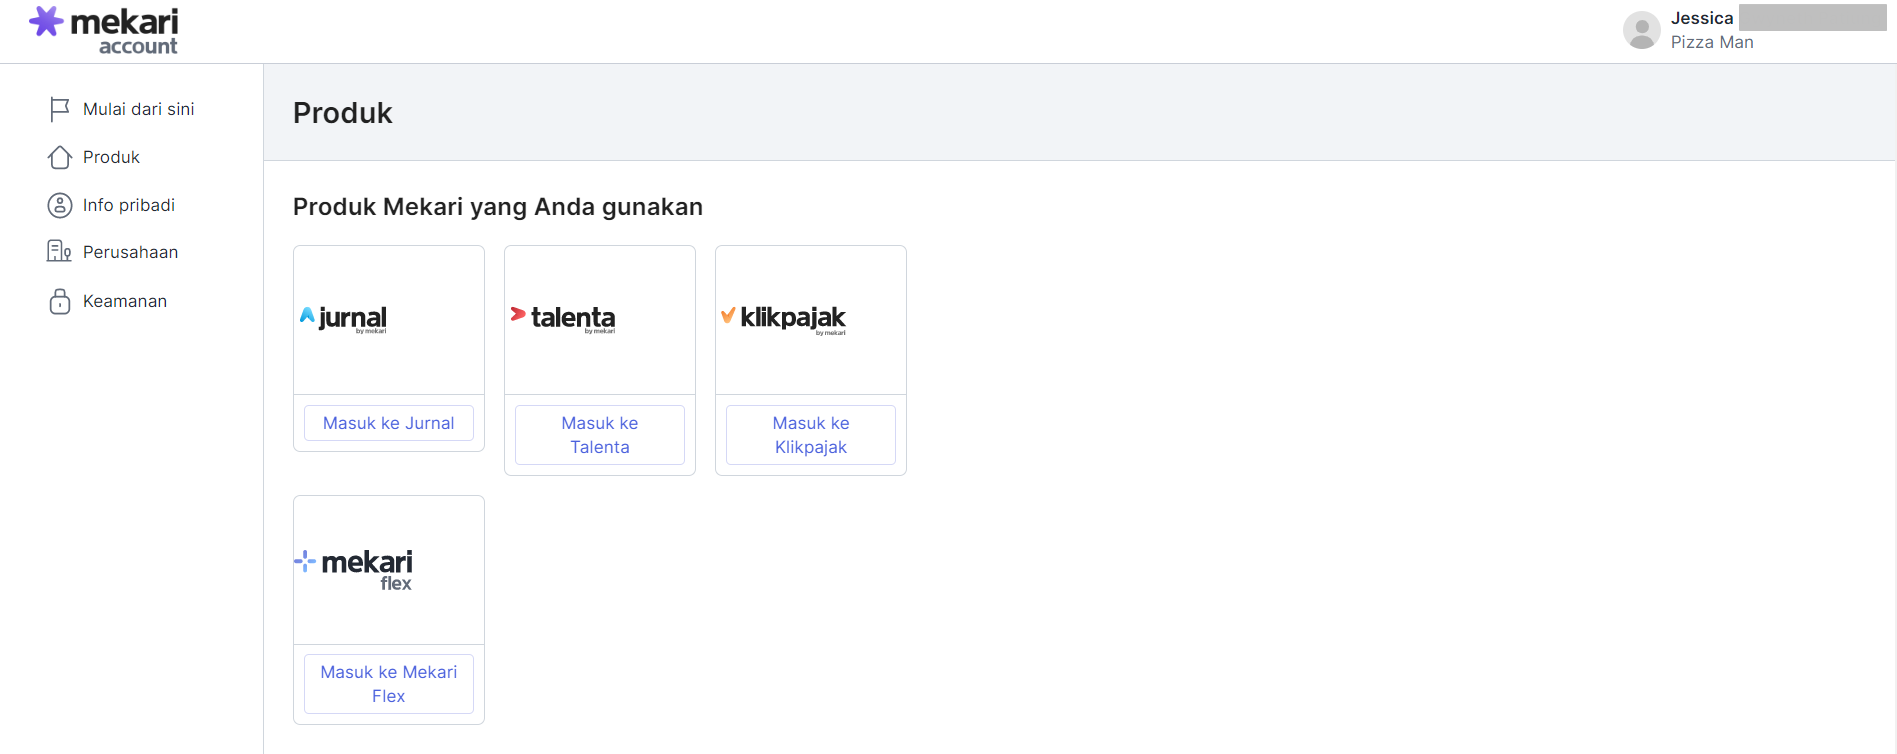
Task: Click the Mekari account logo
Action: tap(104, 31)
